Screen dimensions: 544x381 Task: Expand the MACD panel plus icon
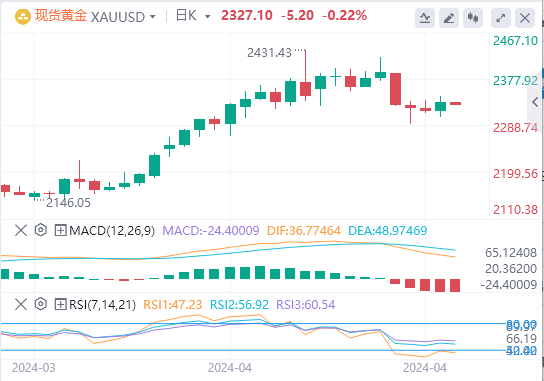click(60, 230)
